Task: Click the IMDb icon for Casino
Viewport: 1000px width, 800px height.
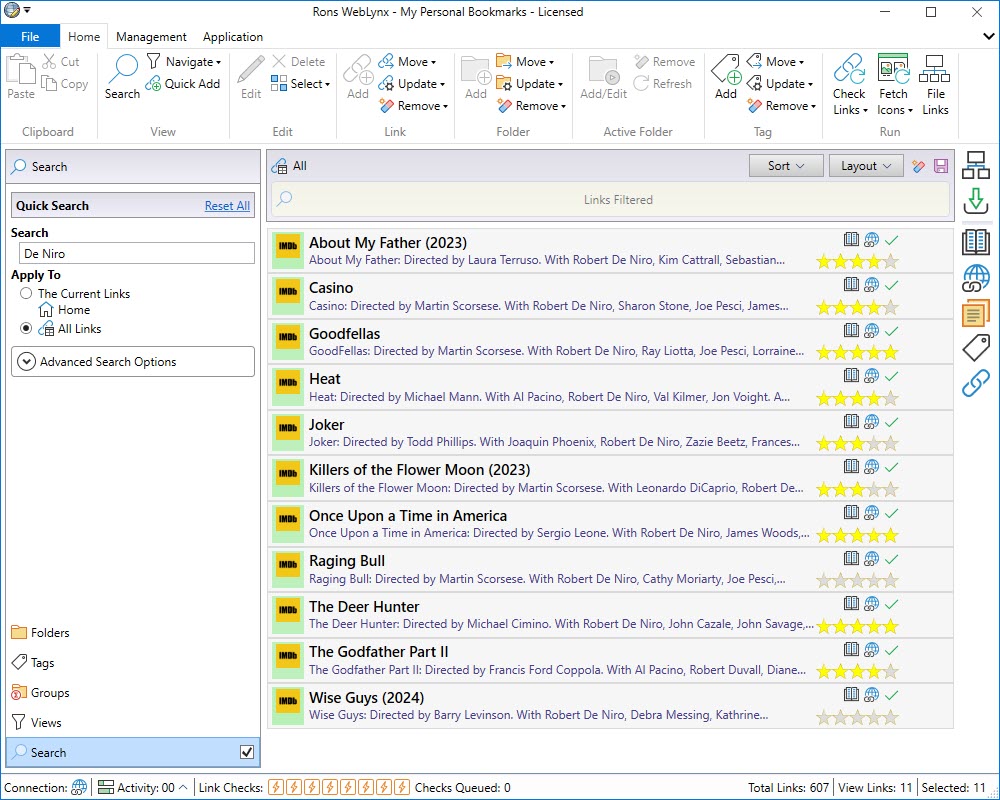Action: 288,290
